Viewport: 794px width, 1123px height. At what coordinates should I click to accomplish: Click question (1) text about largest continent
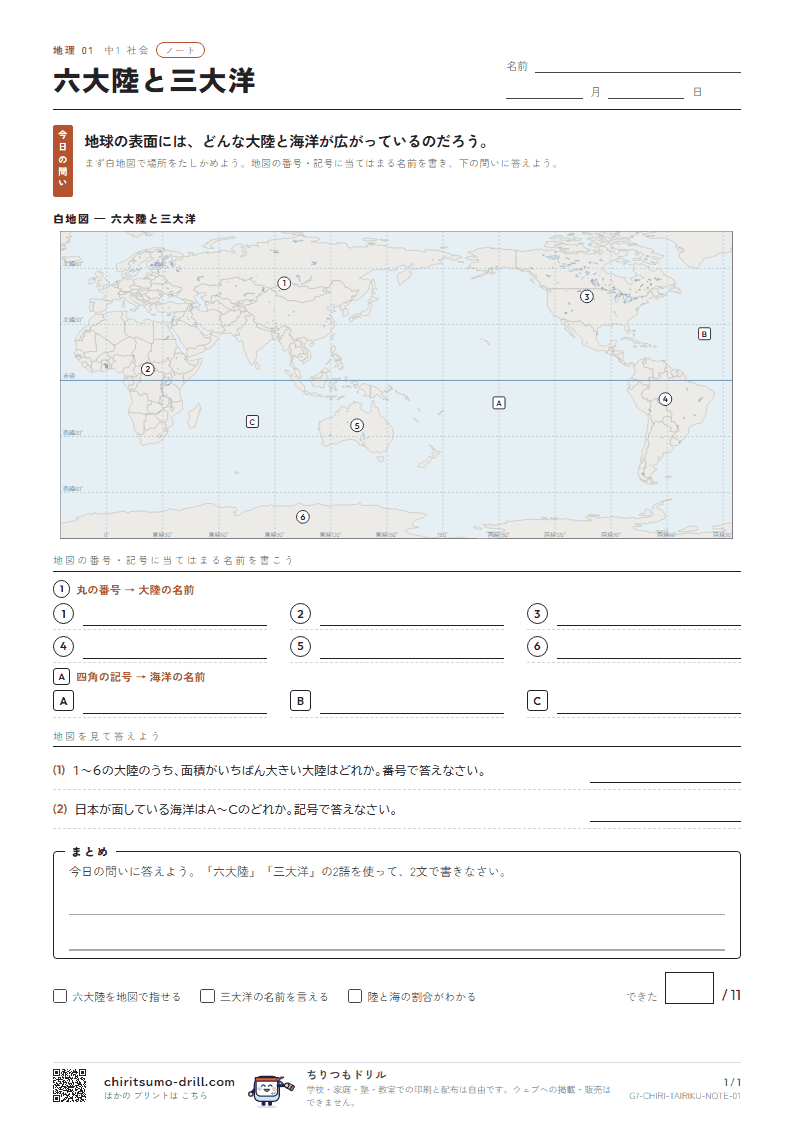click(281, 771)
